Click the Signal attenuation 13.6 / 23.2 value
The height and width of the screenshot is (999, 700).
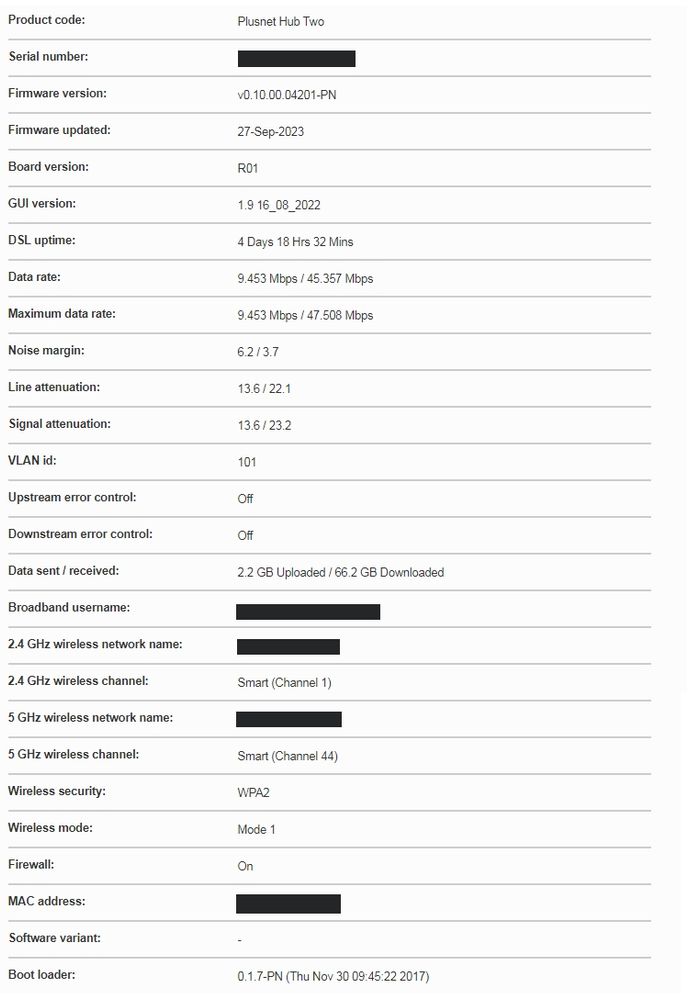point(263,425)
